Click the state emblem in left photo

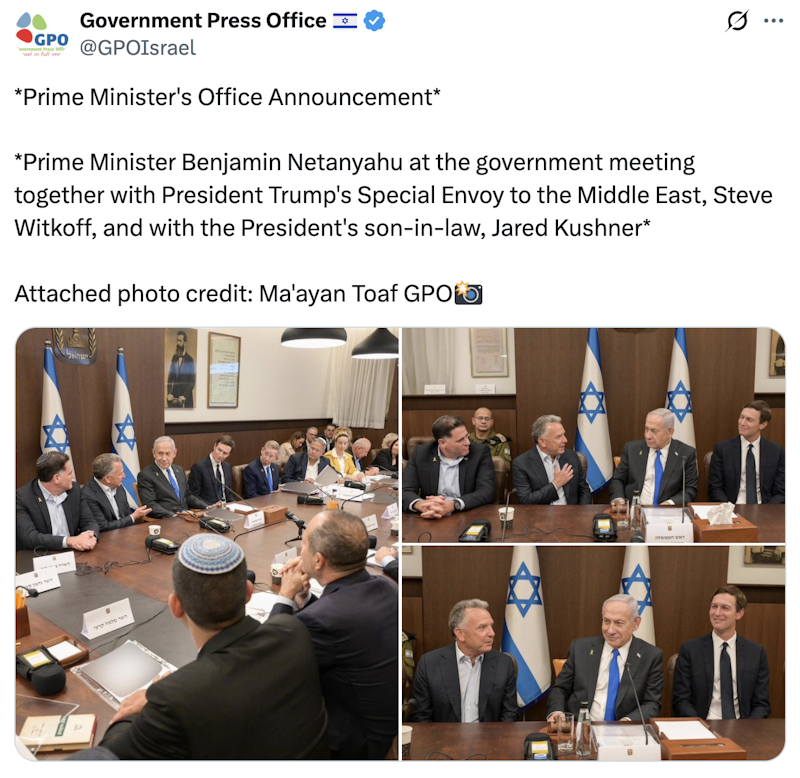(x=76, y=346)
